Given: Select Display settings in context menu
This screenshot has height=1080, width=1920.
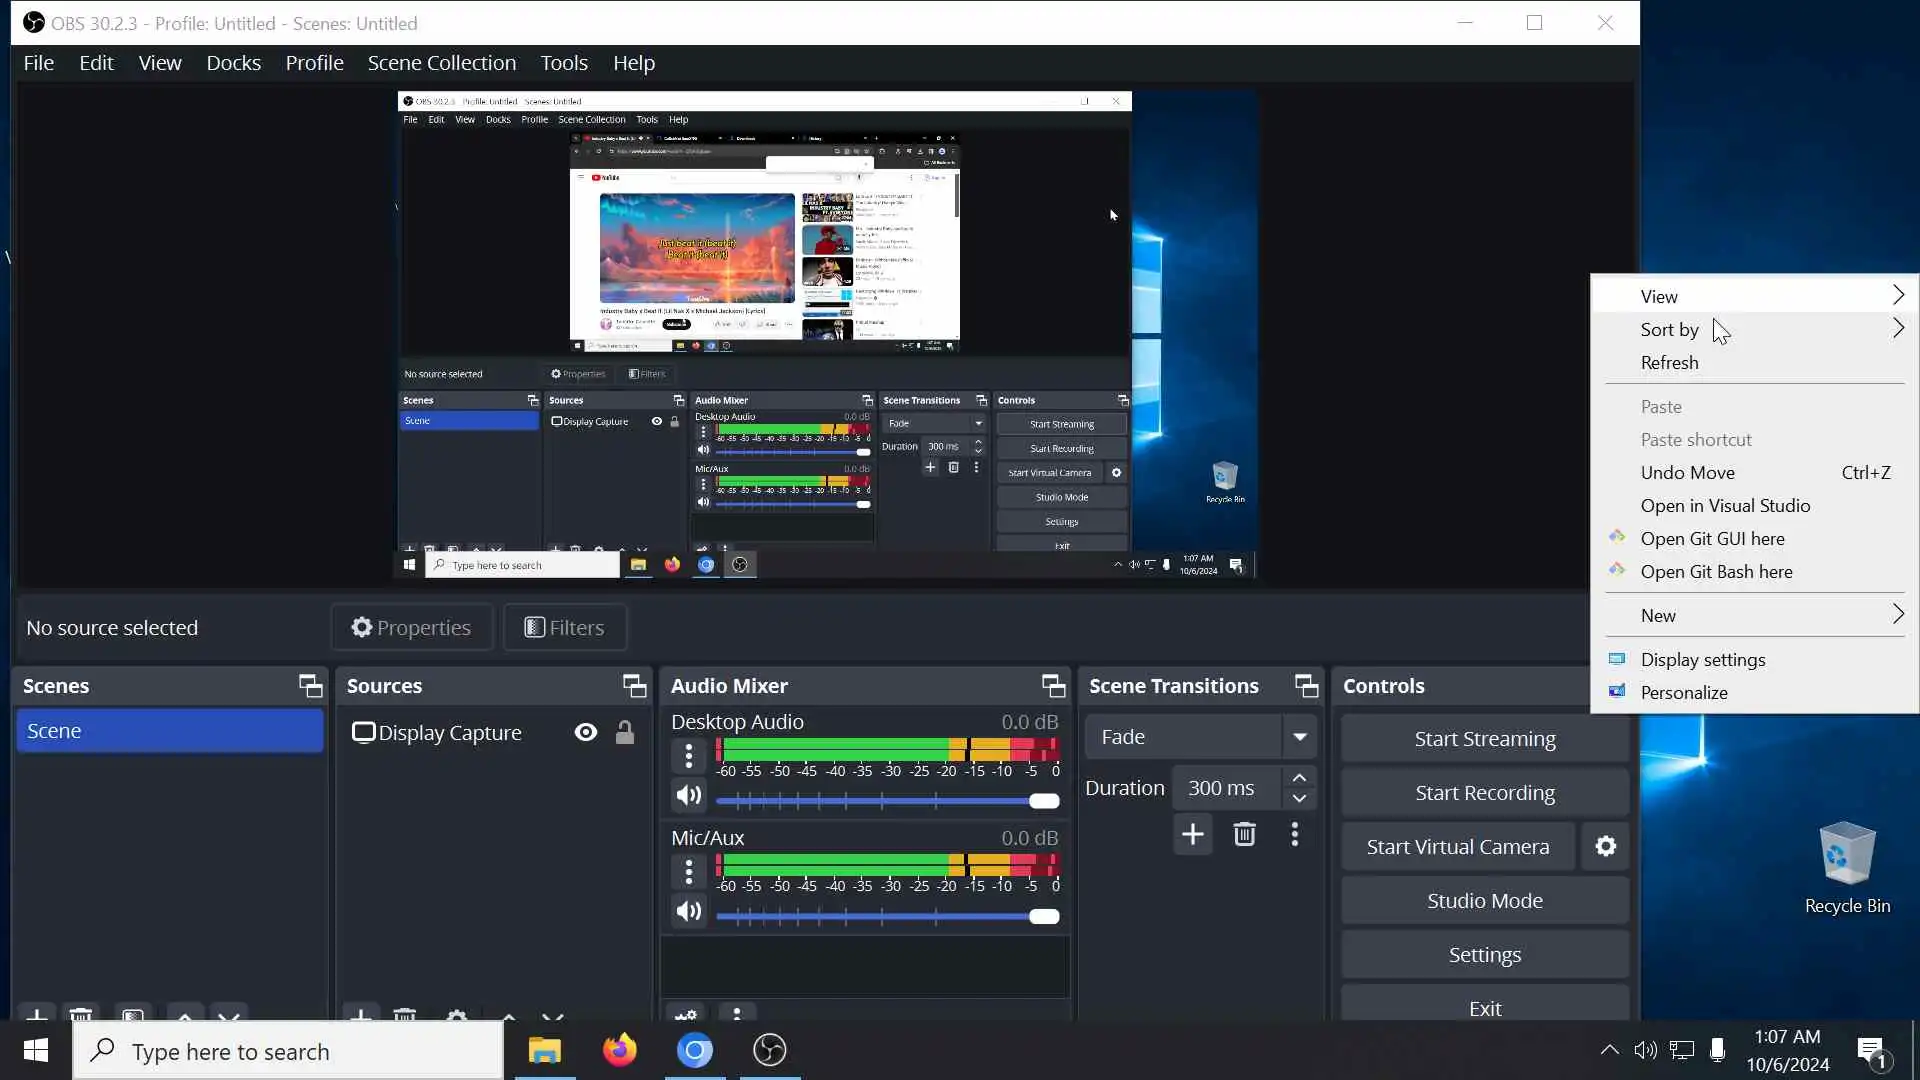Looking at the screenshot, I should pyautogui.click(x=1702, y=660).
